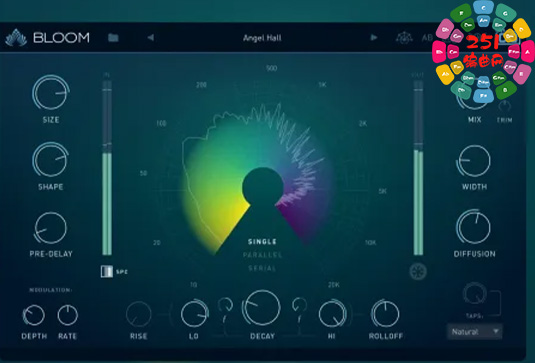Click the small crossover knob between LO and DECAY

225,305
